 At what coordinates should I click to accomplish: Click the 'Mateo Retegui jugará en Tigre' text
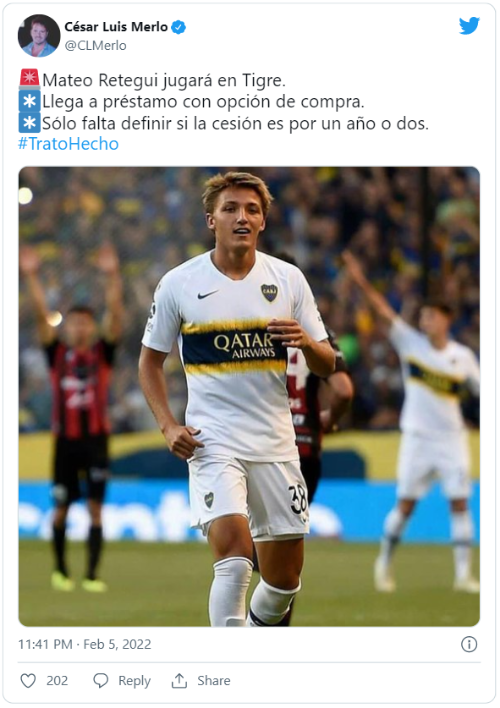164,80
